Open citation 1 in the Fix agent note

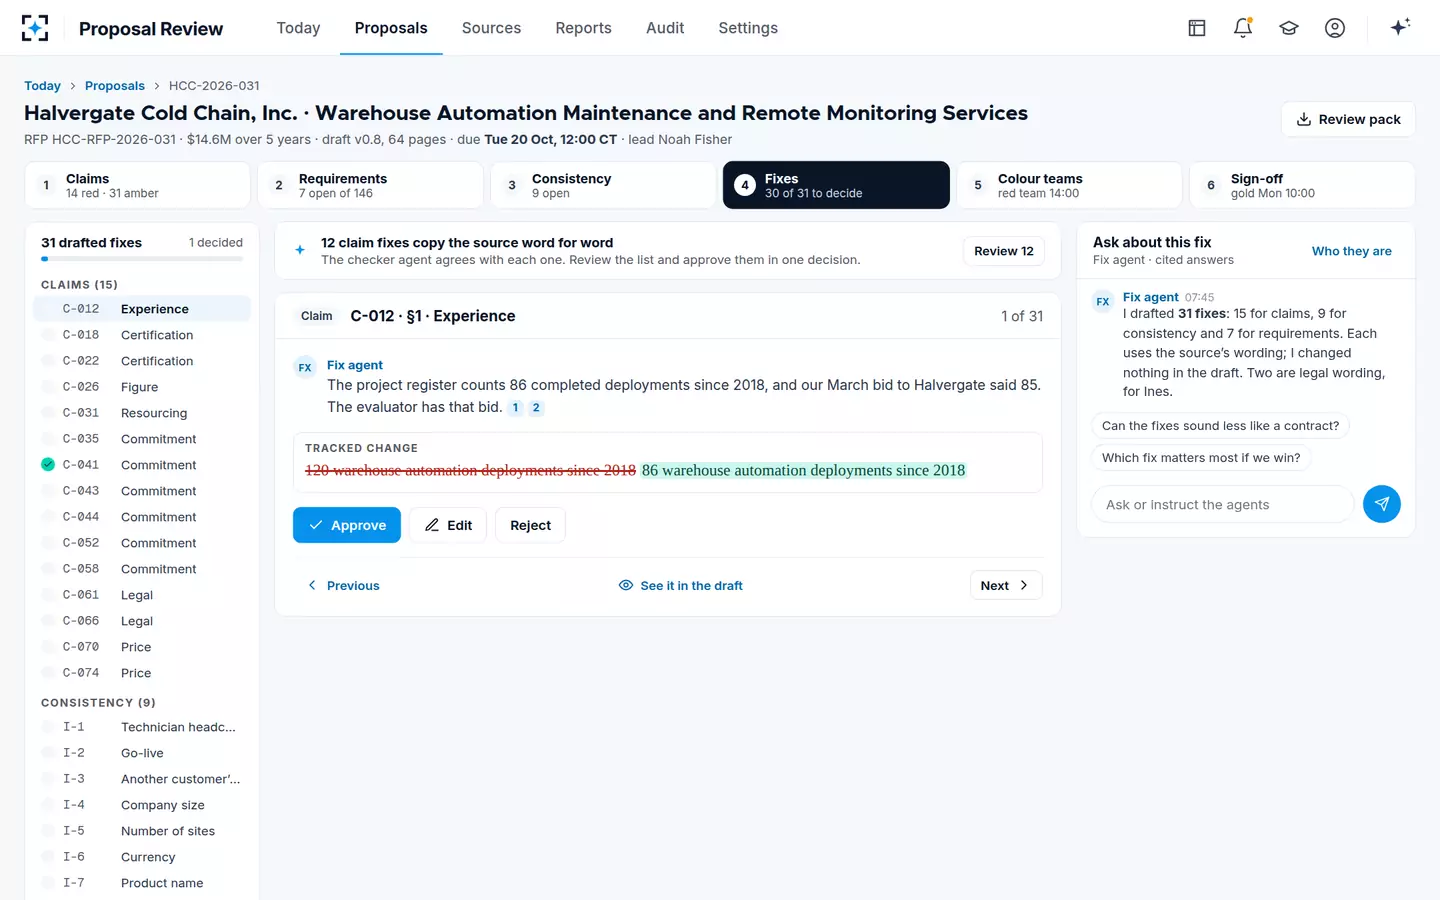tap(516, 408)
